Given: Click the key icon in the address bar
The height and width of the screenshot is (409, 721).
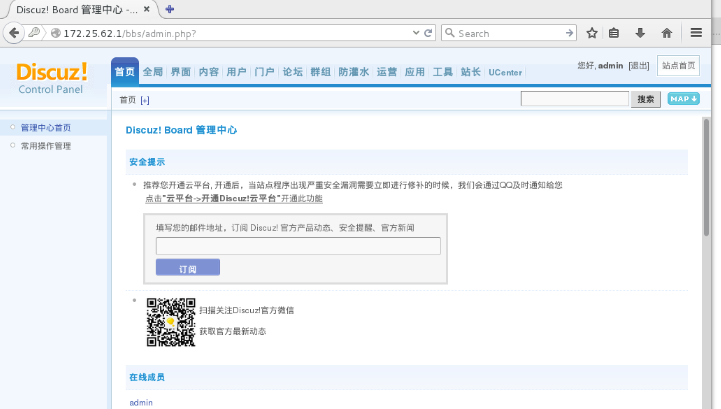Looking at the screenshot, I should coord(34,33).
